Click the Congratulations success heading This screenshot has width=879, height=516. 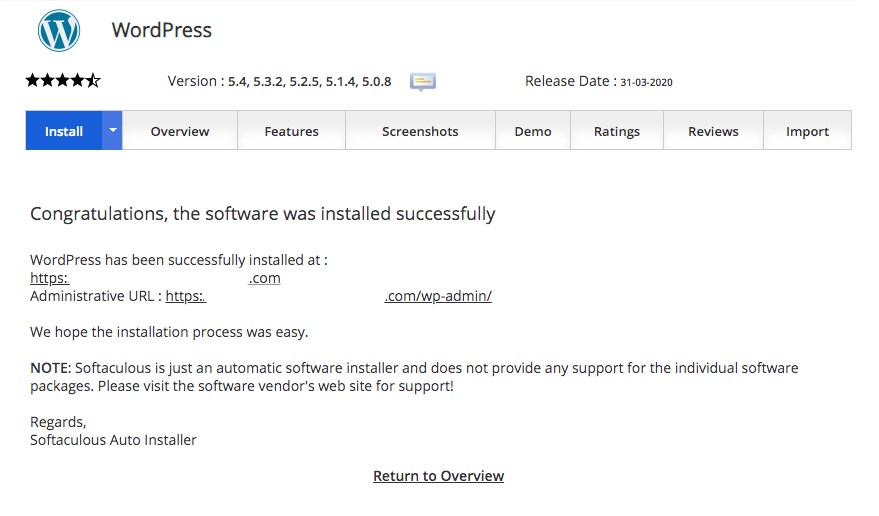263,213
